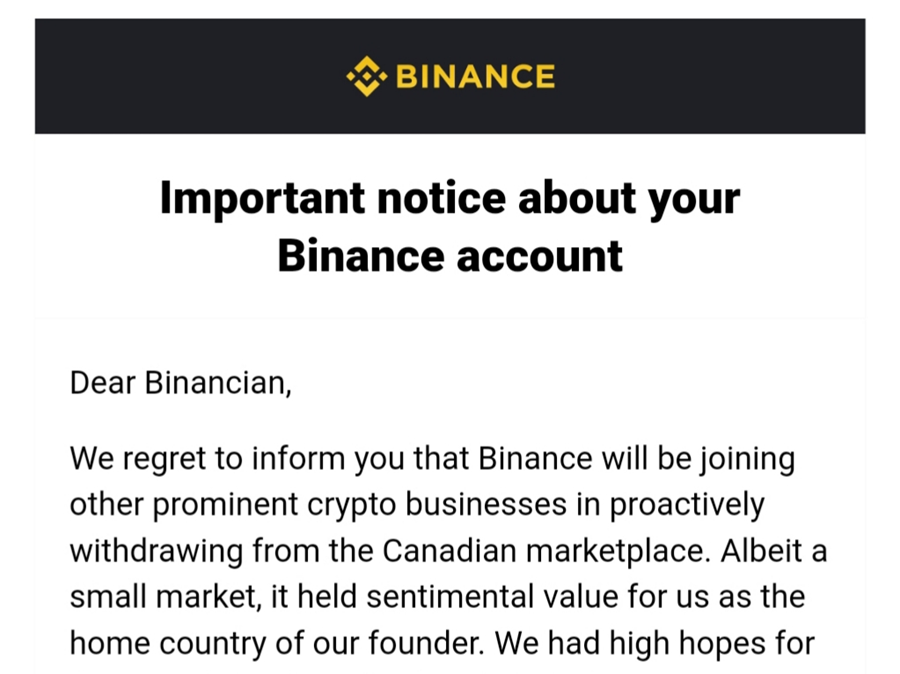900x674 pixels.
Task: Click the yellow BINANCE wordmark
Action: pos(475,76)
